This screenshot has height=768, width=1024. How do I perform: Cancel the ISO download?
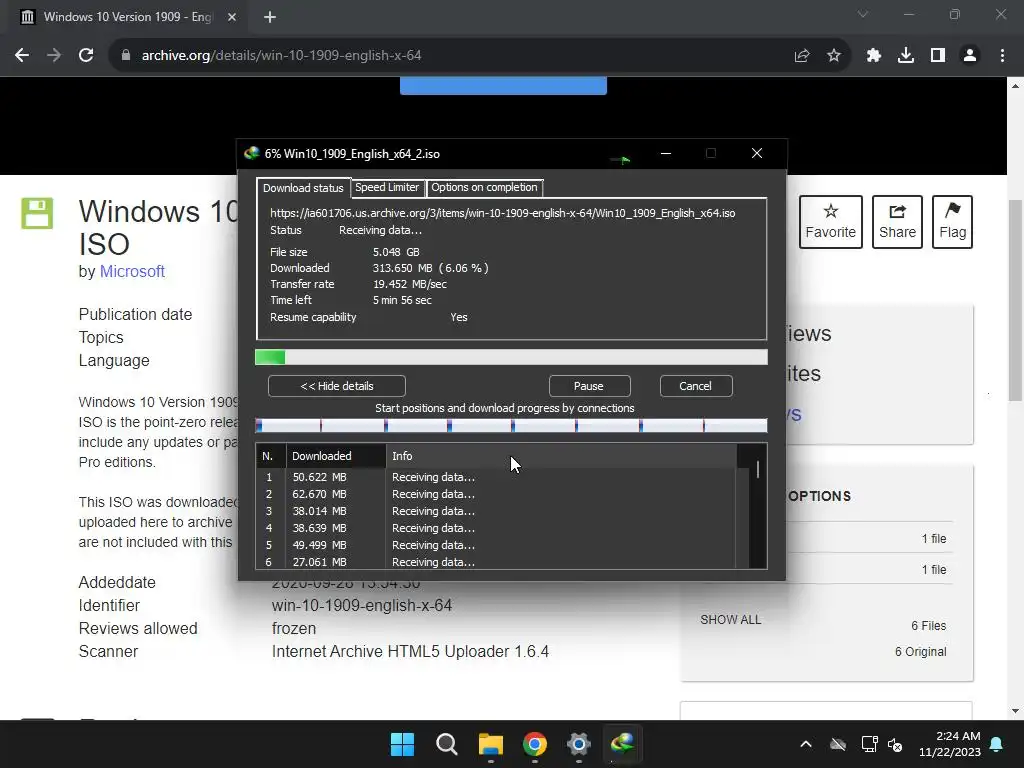coord(696,386)
